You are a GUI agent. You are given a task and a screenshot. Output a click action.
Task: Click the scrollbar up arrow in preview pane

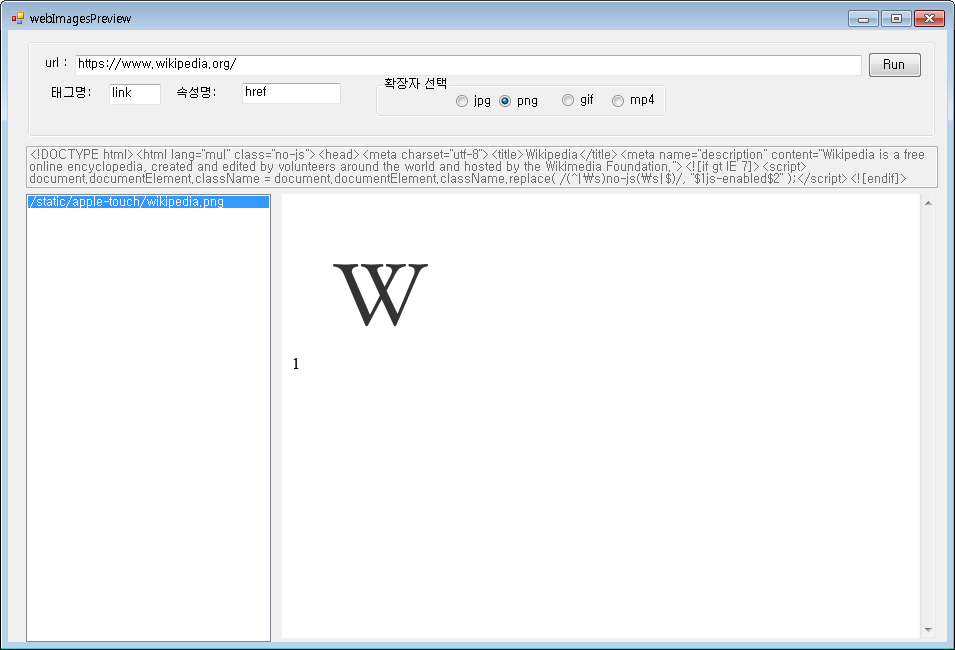(x=928, y=203)
